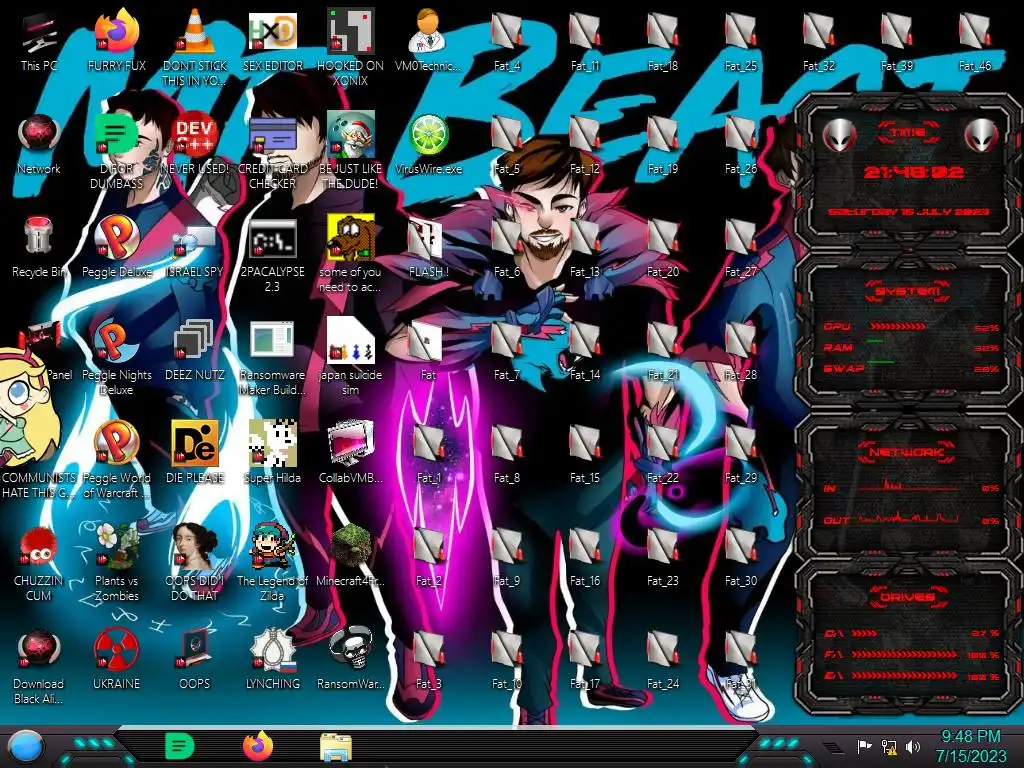Open the CREDIT CARD CHECKER icon
Screen dimensions: 1024x768
(272, 135)
